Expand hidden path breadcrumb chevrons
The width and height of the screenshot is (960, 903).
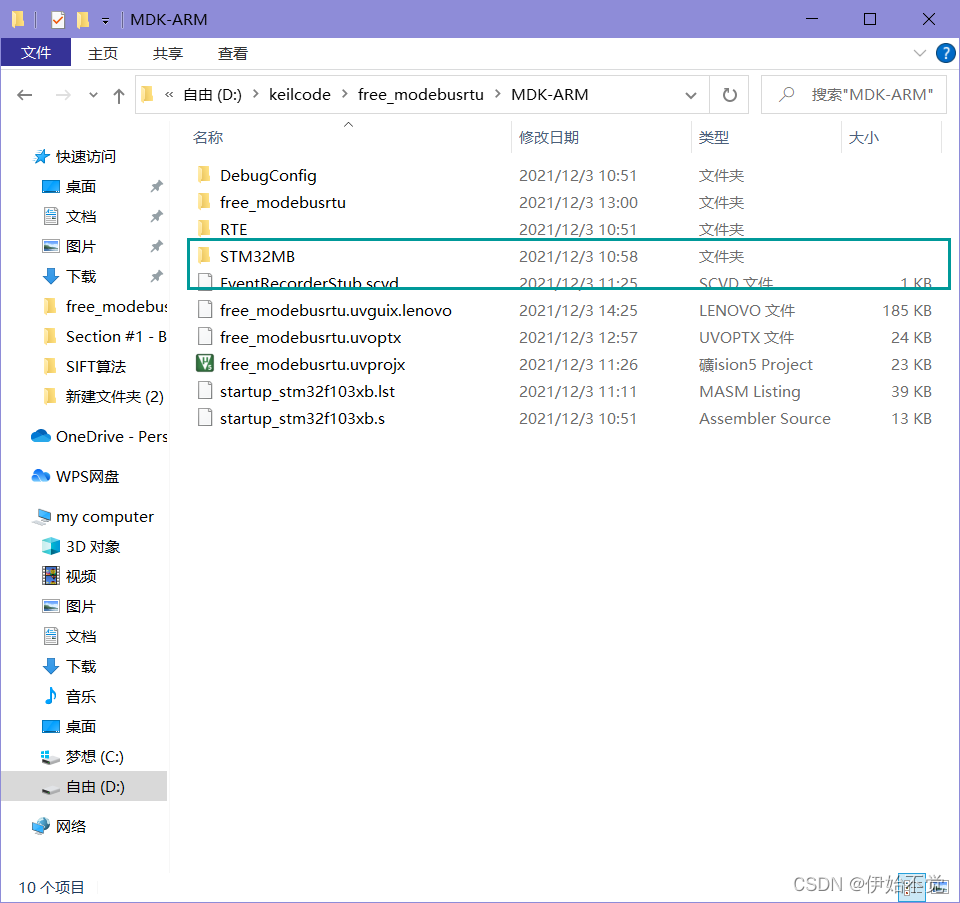[169, 94]
